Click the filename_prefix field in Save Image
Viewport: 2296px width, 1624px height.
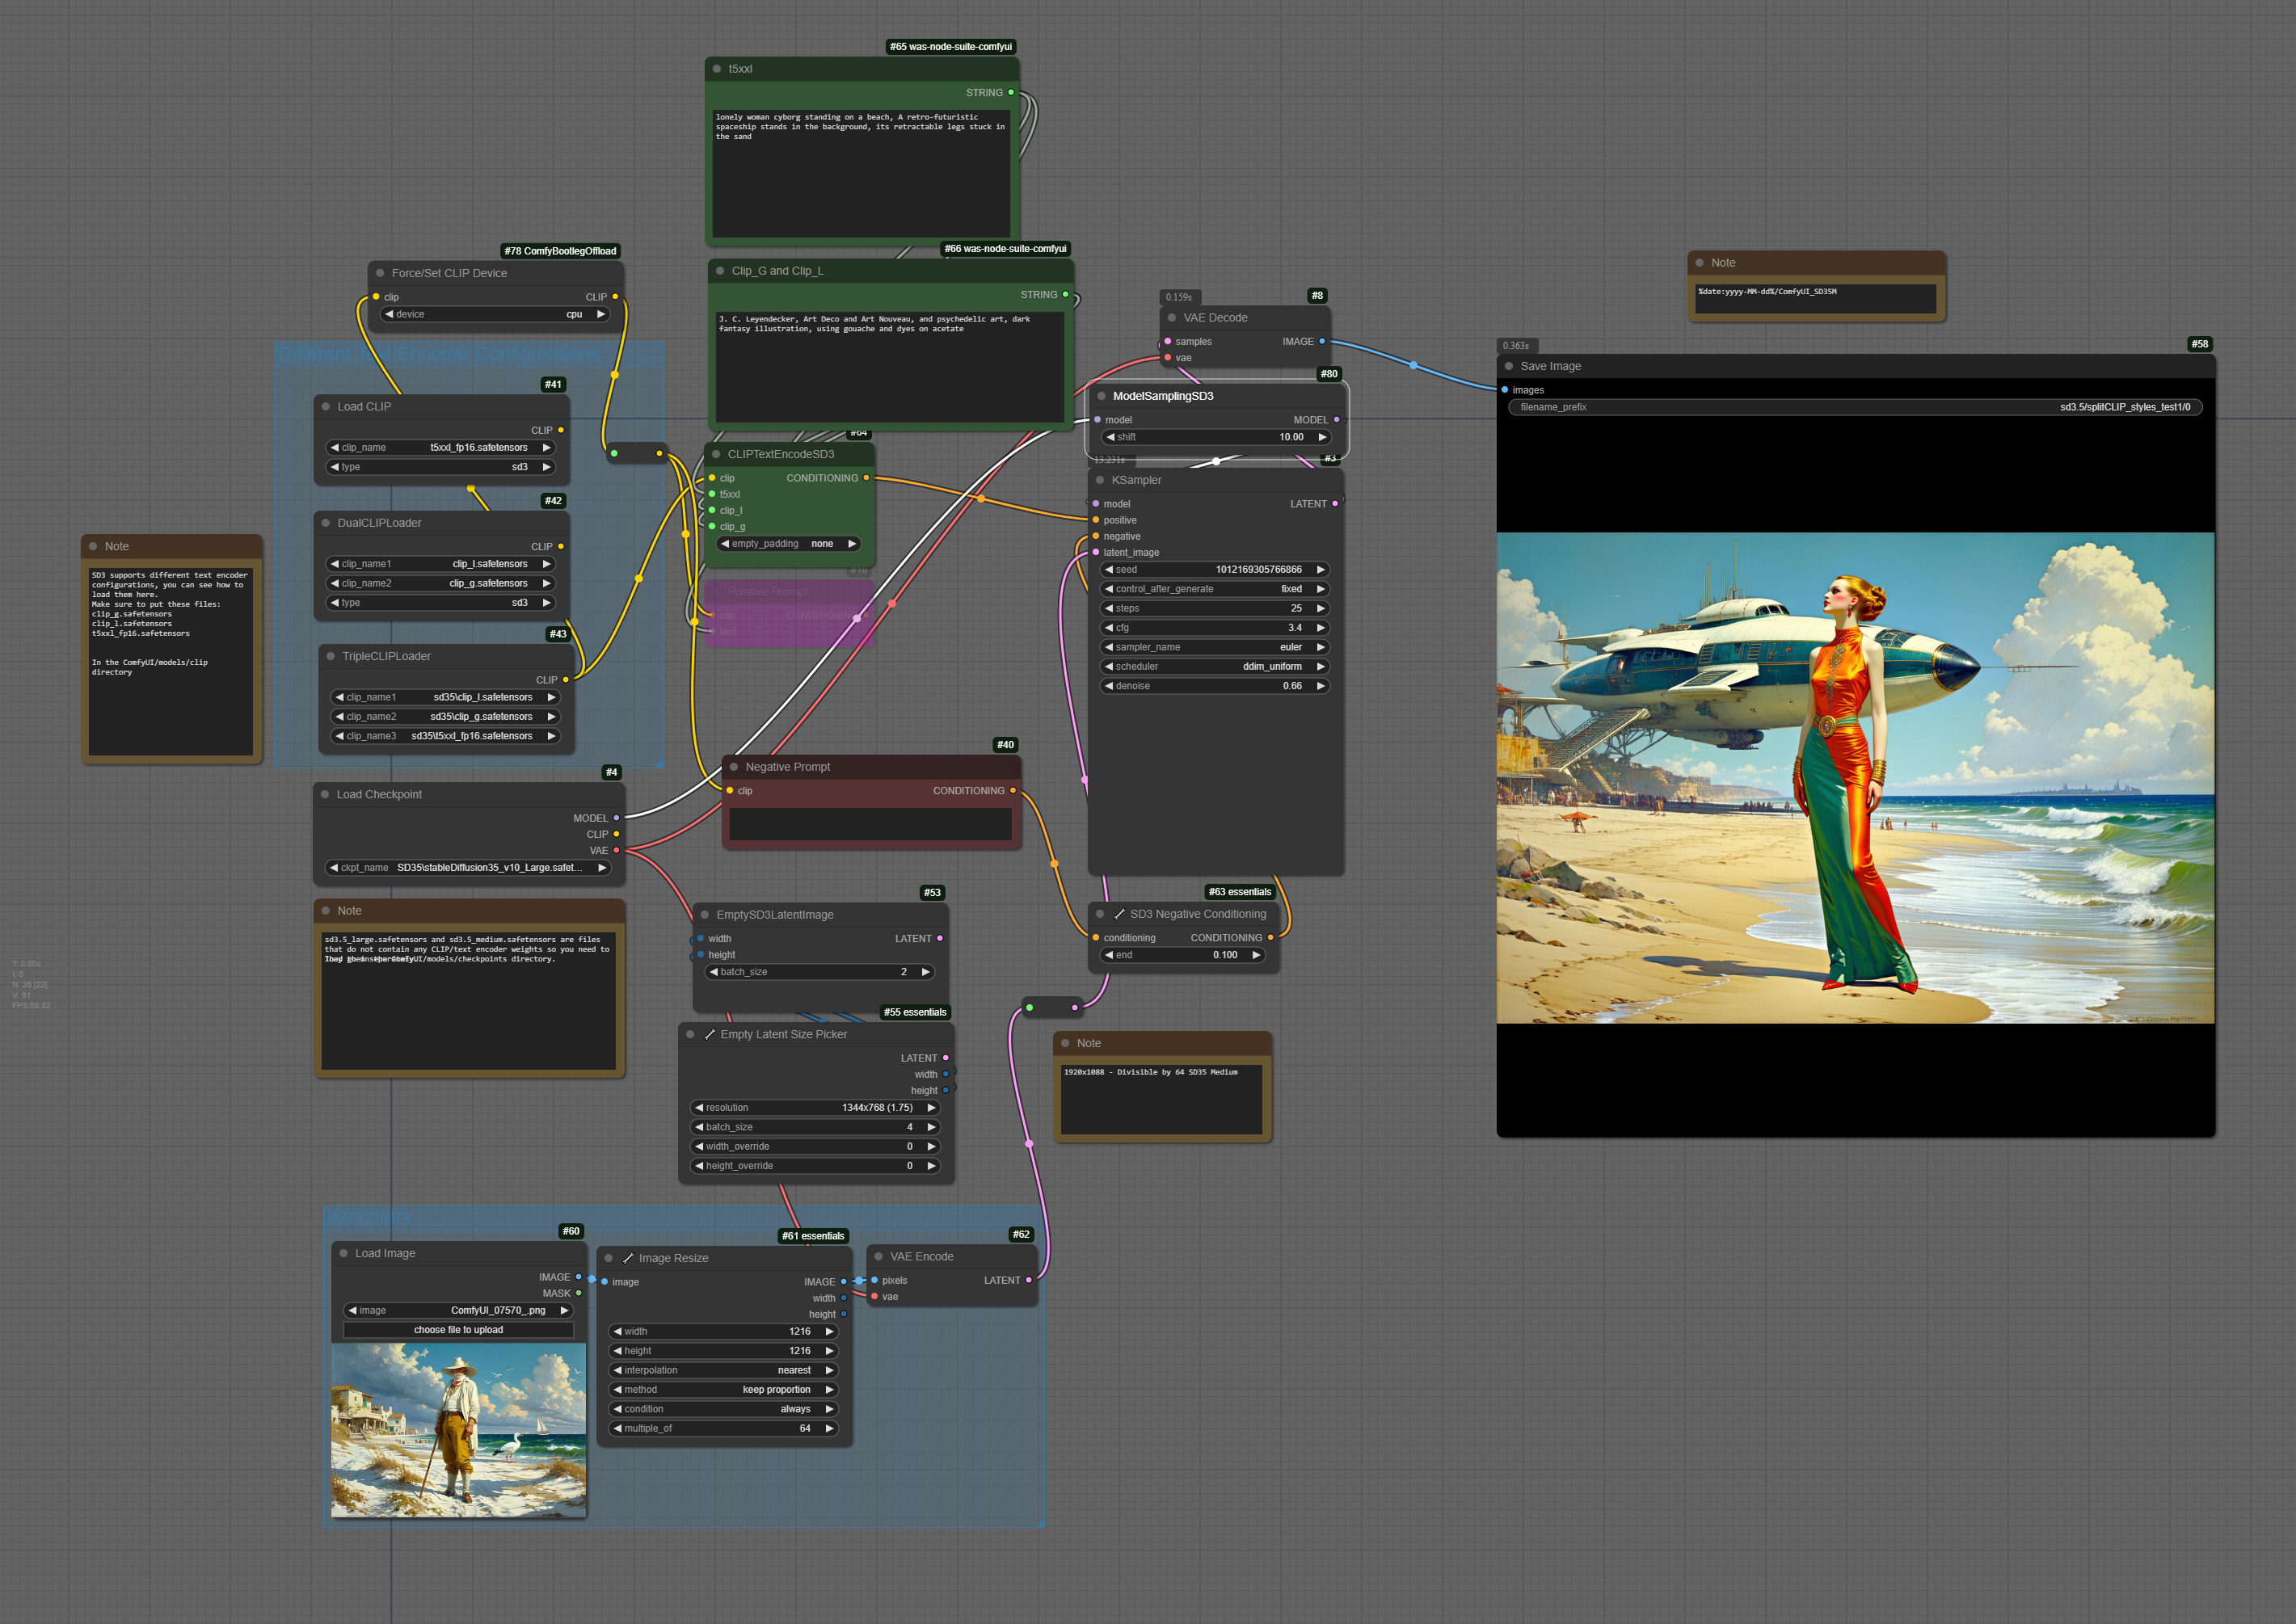[1854, 407]
